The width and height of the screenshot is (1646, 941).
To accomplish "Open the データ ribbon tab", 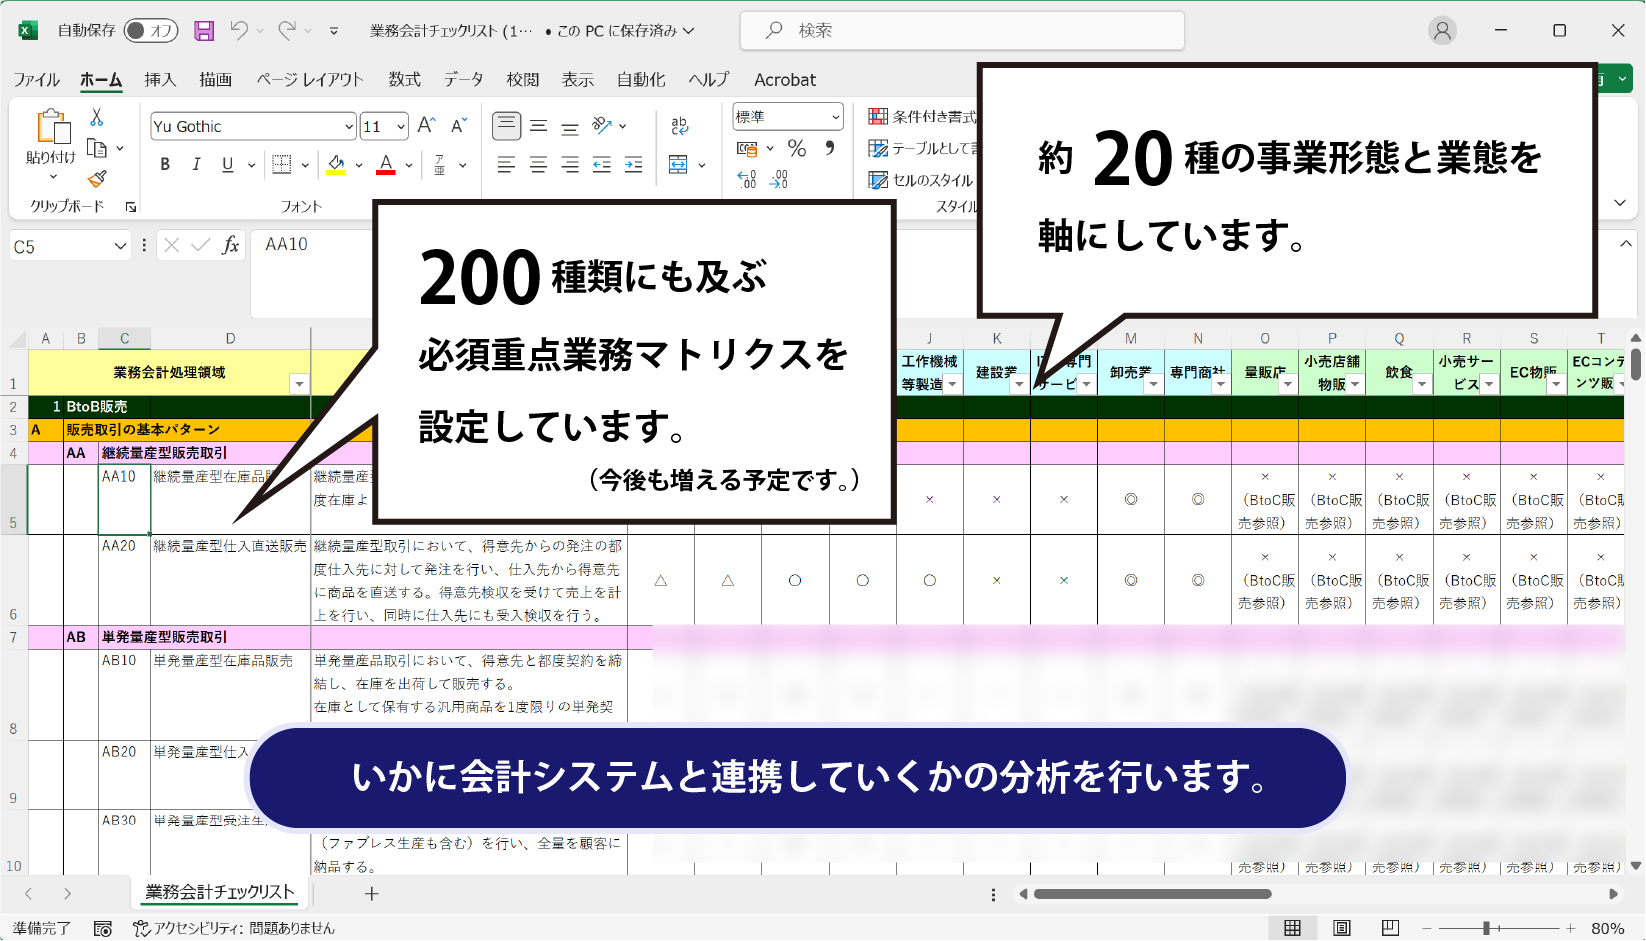I will (x=464, y=80).
